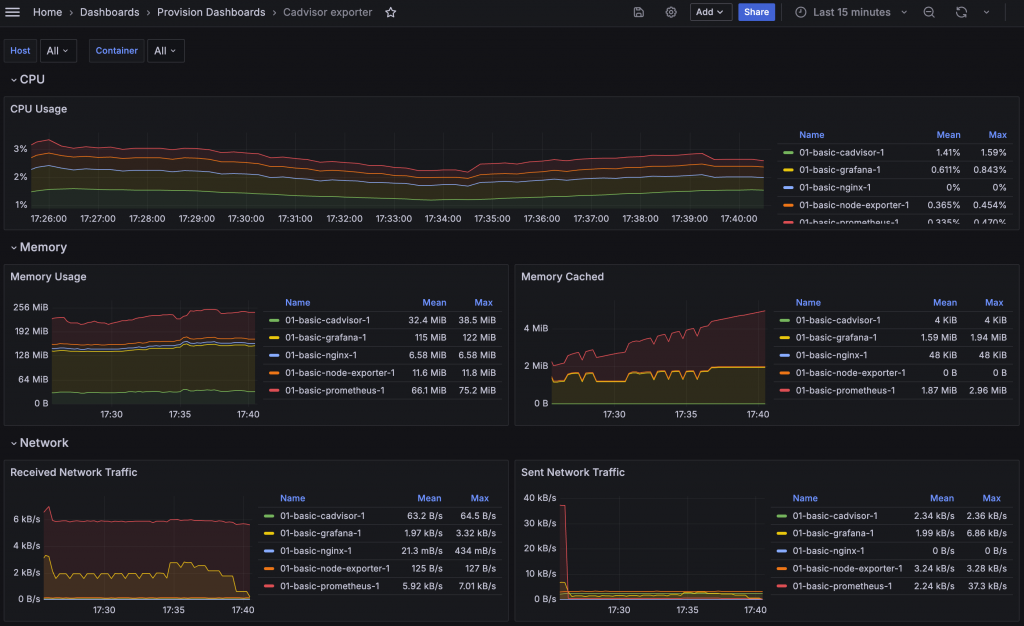Click Cadvisor exporter breadcrumb title

(327, 12)
